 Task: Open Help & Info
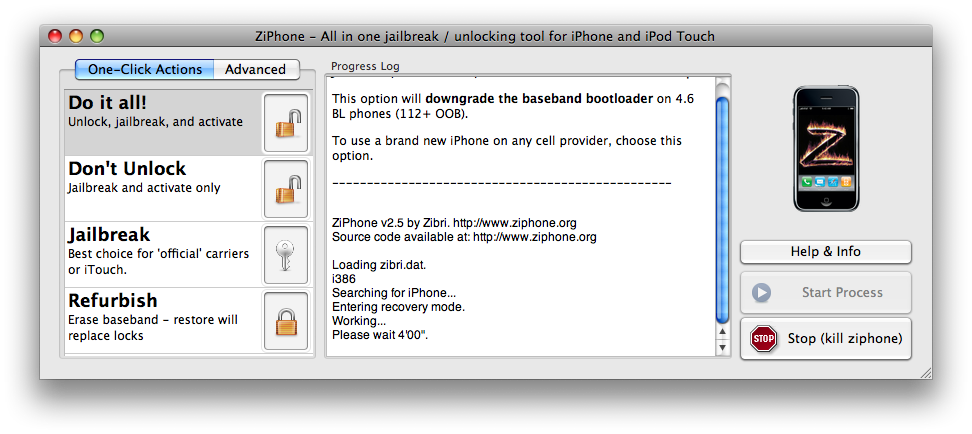[x=826, y=252]
